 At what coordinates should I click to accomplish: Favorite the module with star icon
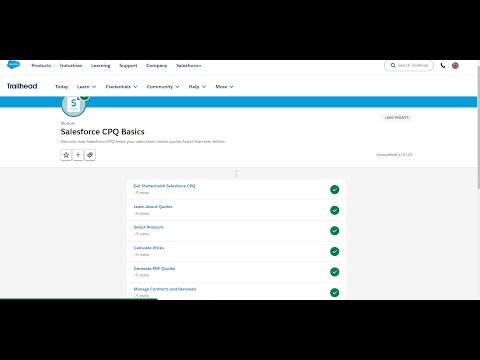tap(66, 155)
